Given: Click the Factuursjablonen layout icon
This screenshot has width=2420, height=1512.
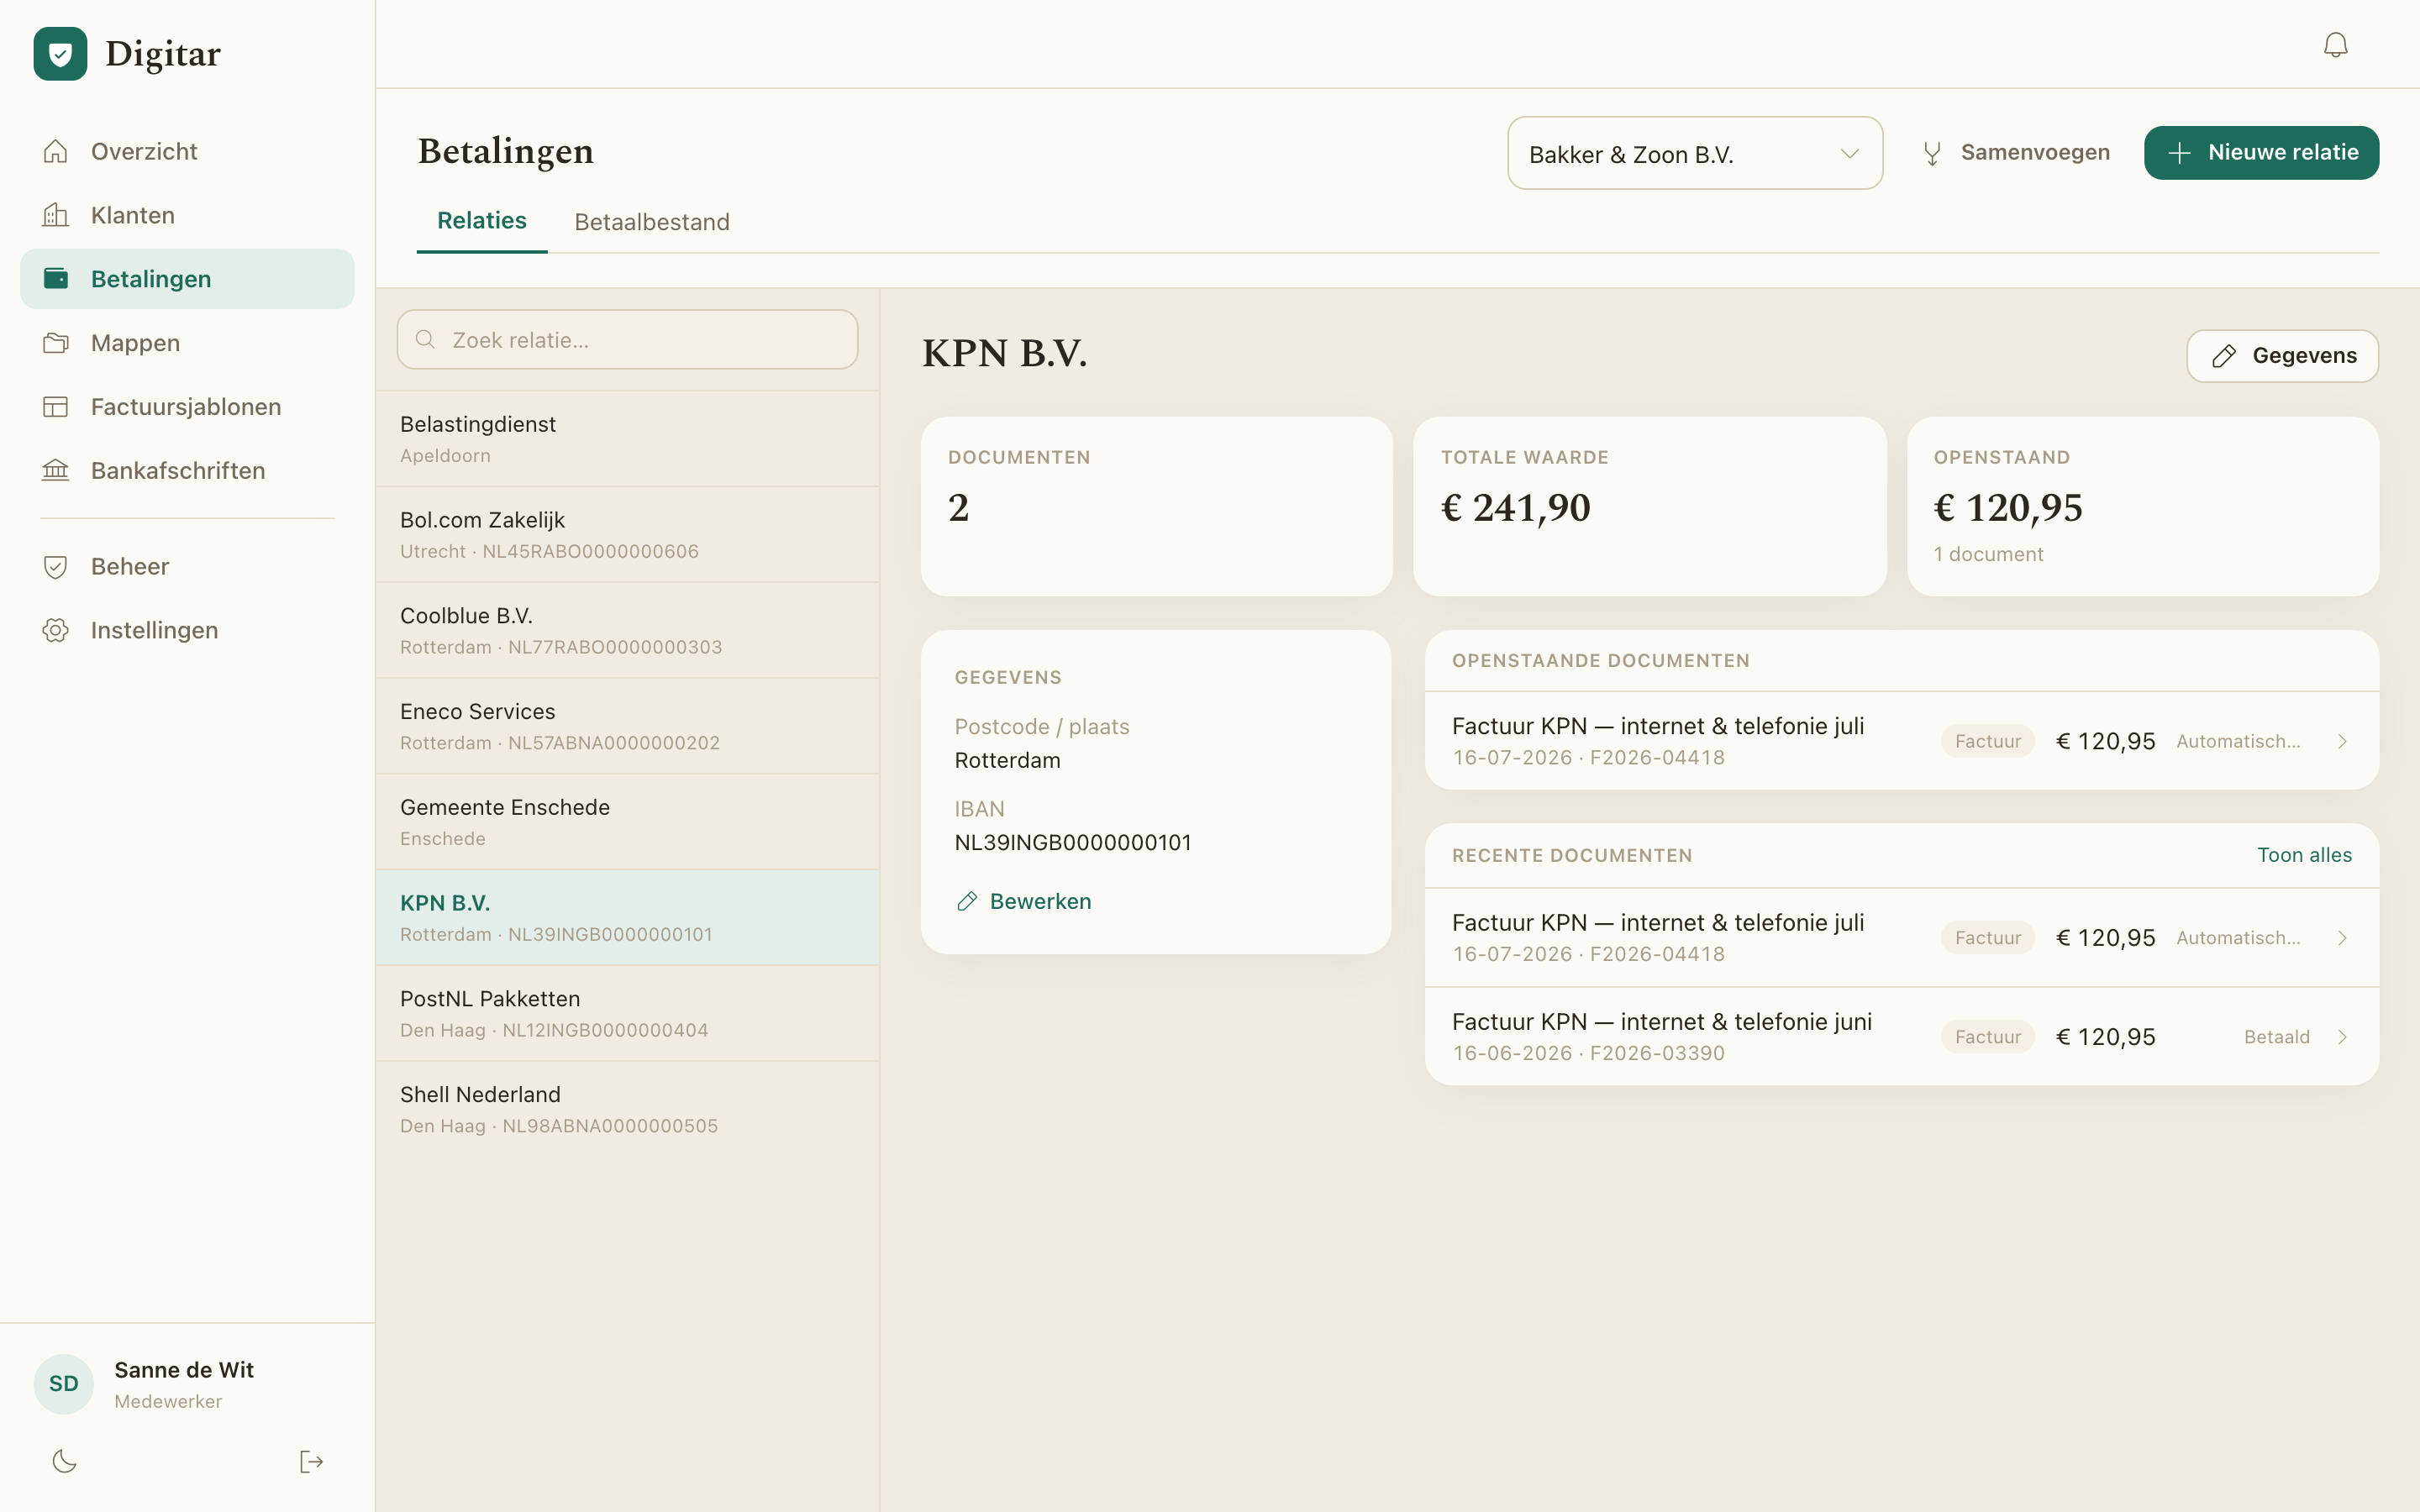Looking at the screenshot, I should click(56, 407).
